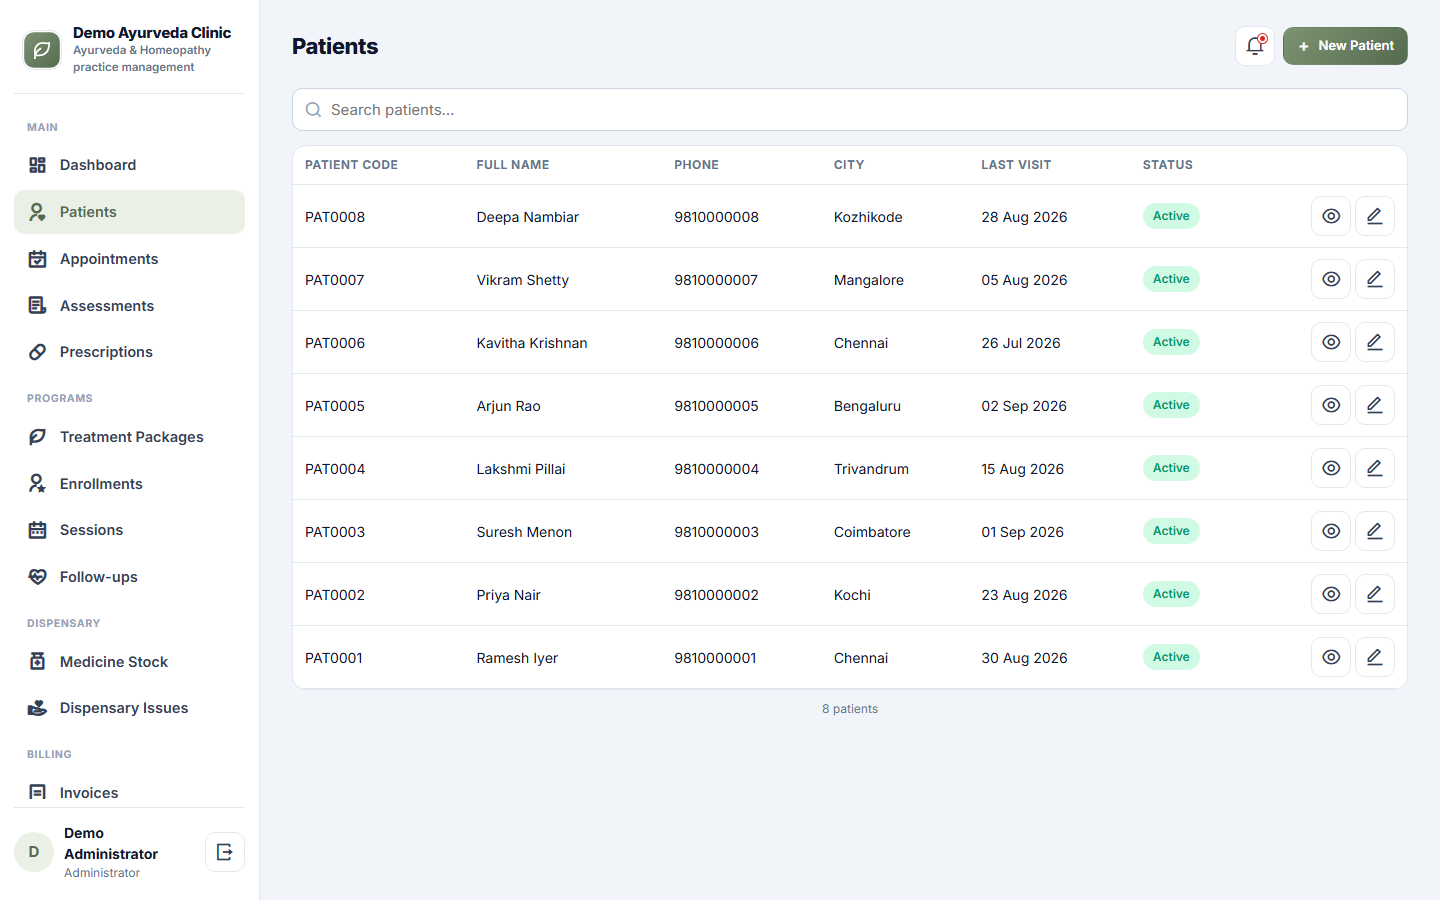Click the name Ramesh Iyer
The width and height of the screenshot is (1440, 900).
click(x=517, y=658)
